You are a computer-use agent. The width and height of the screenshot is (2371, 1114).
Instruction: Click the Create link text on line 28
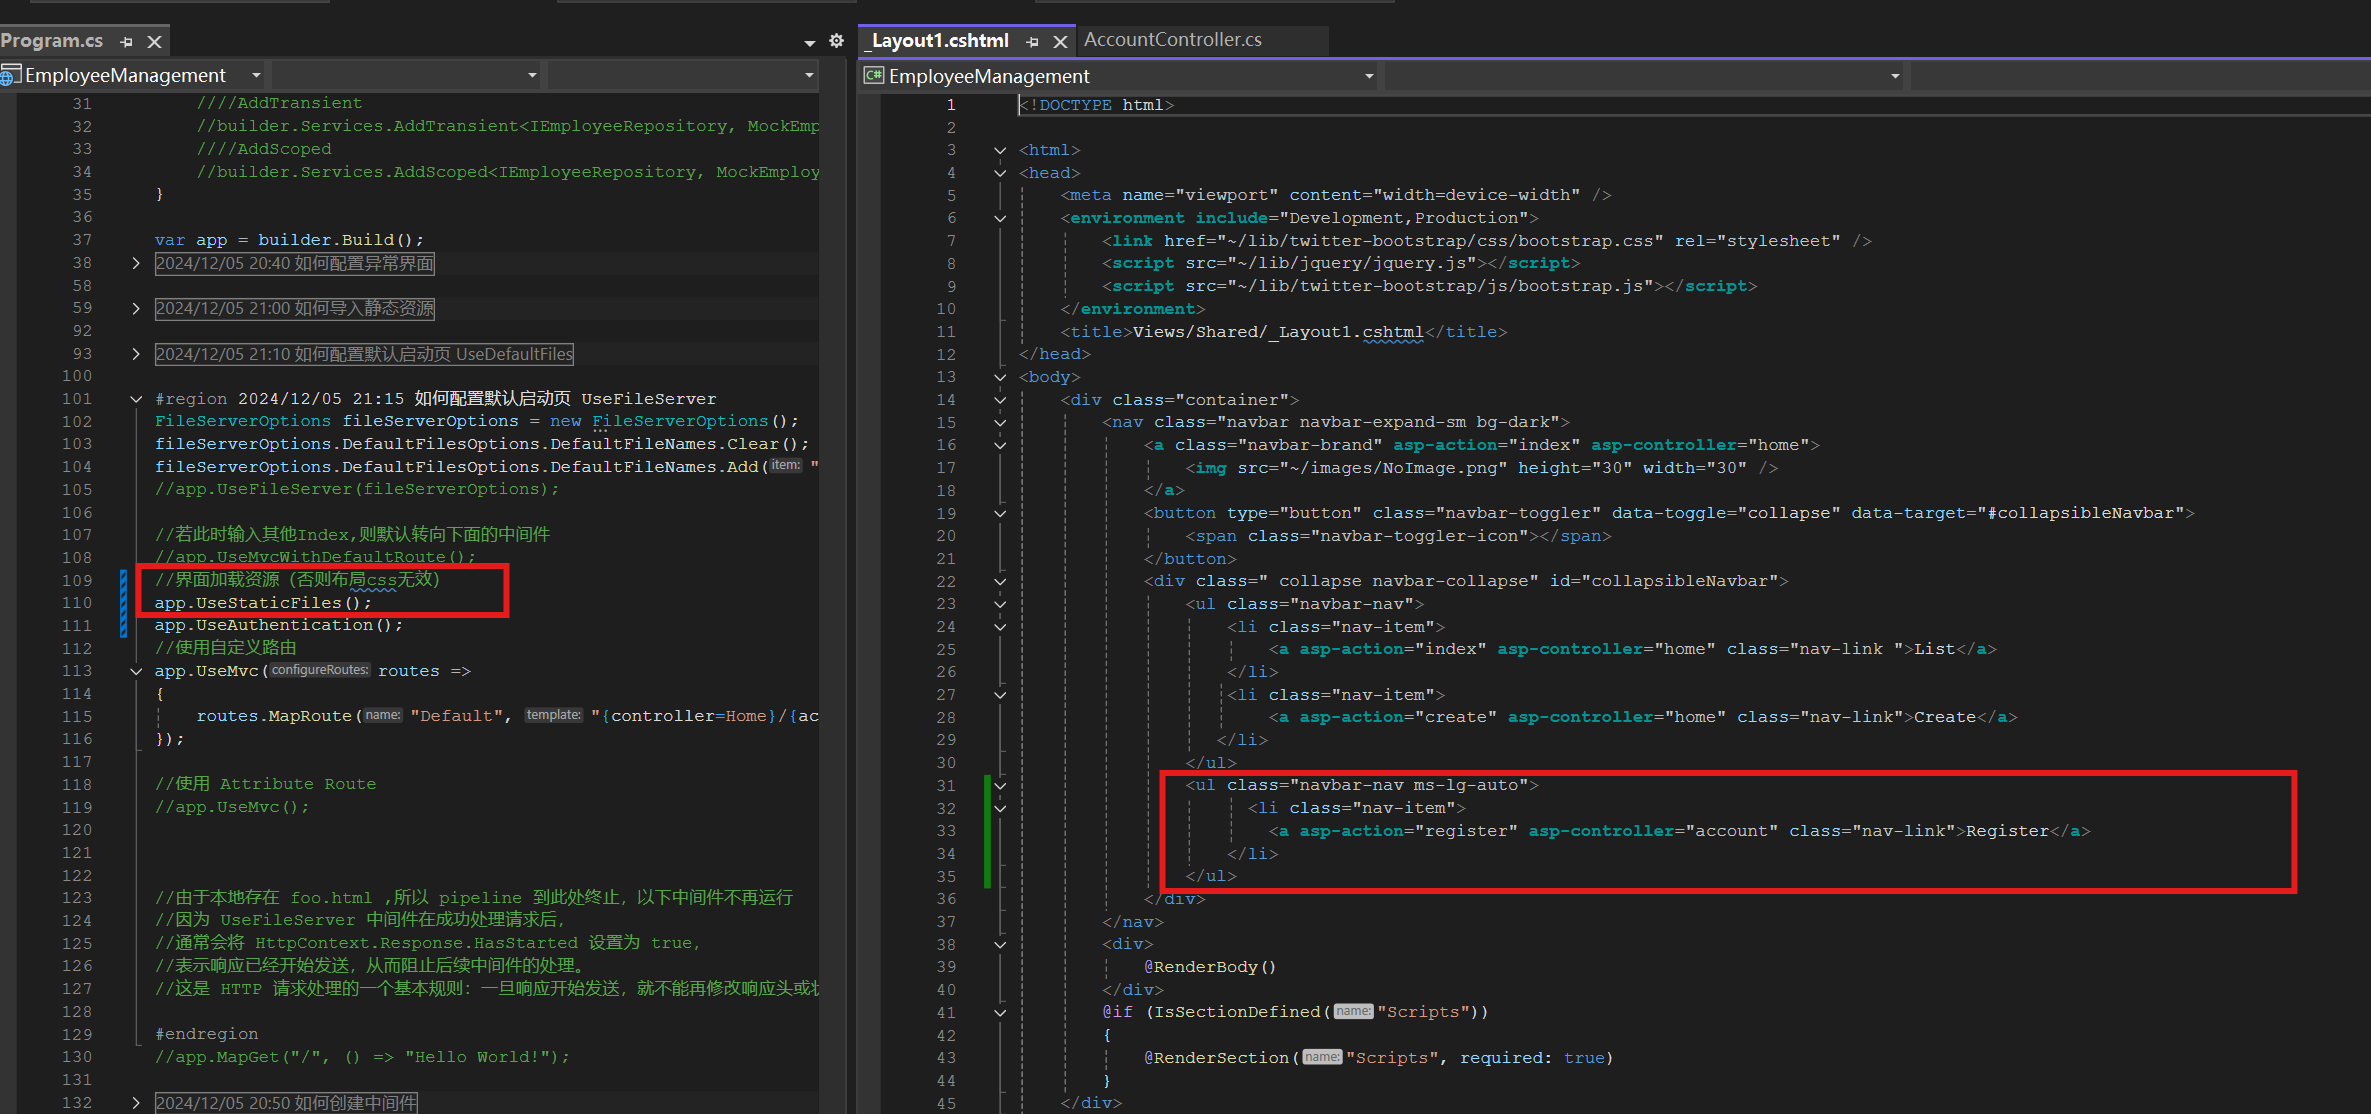click(x=1944, y=717)
